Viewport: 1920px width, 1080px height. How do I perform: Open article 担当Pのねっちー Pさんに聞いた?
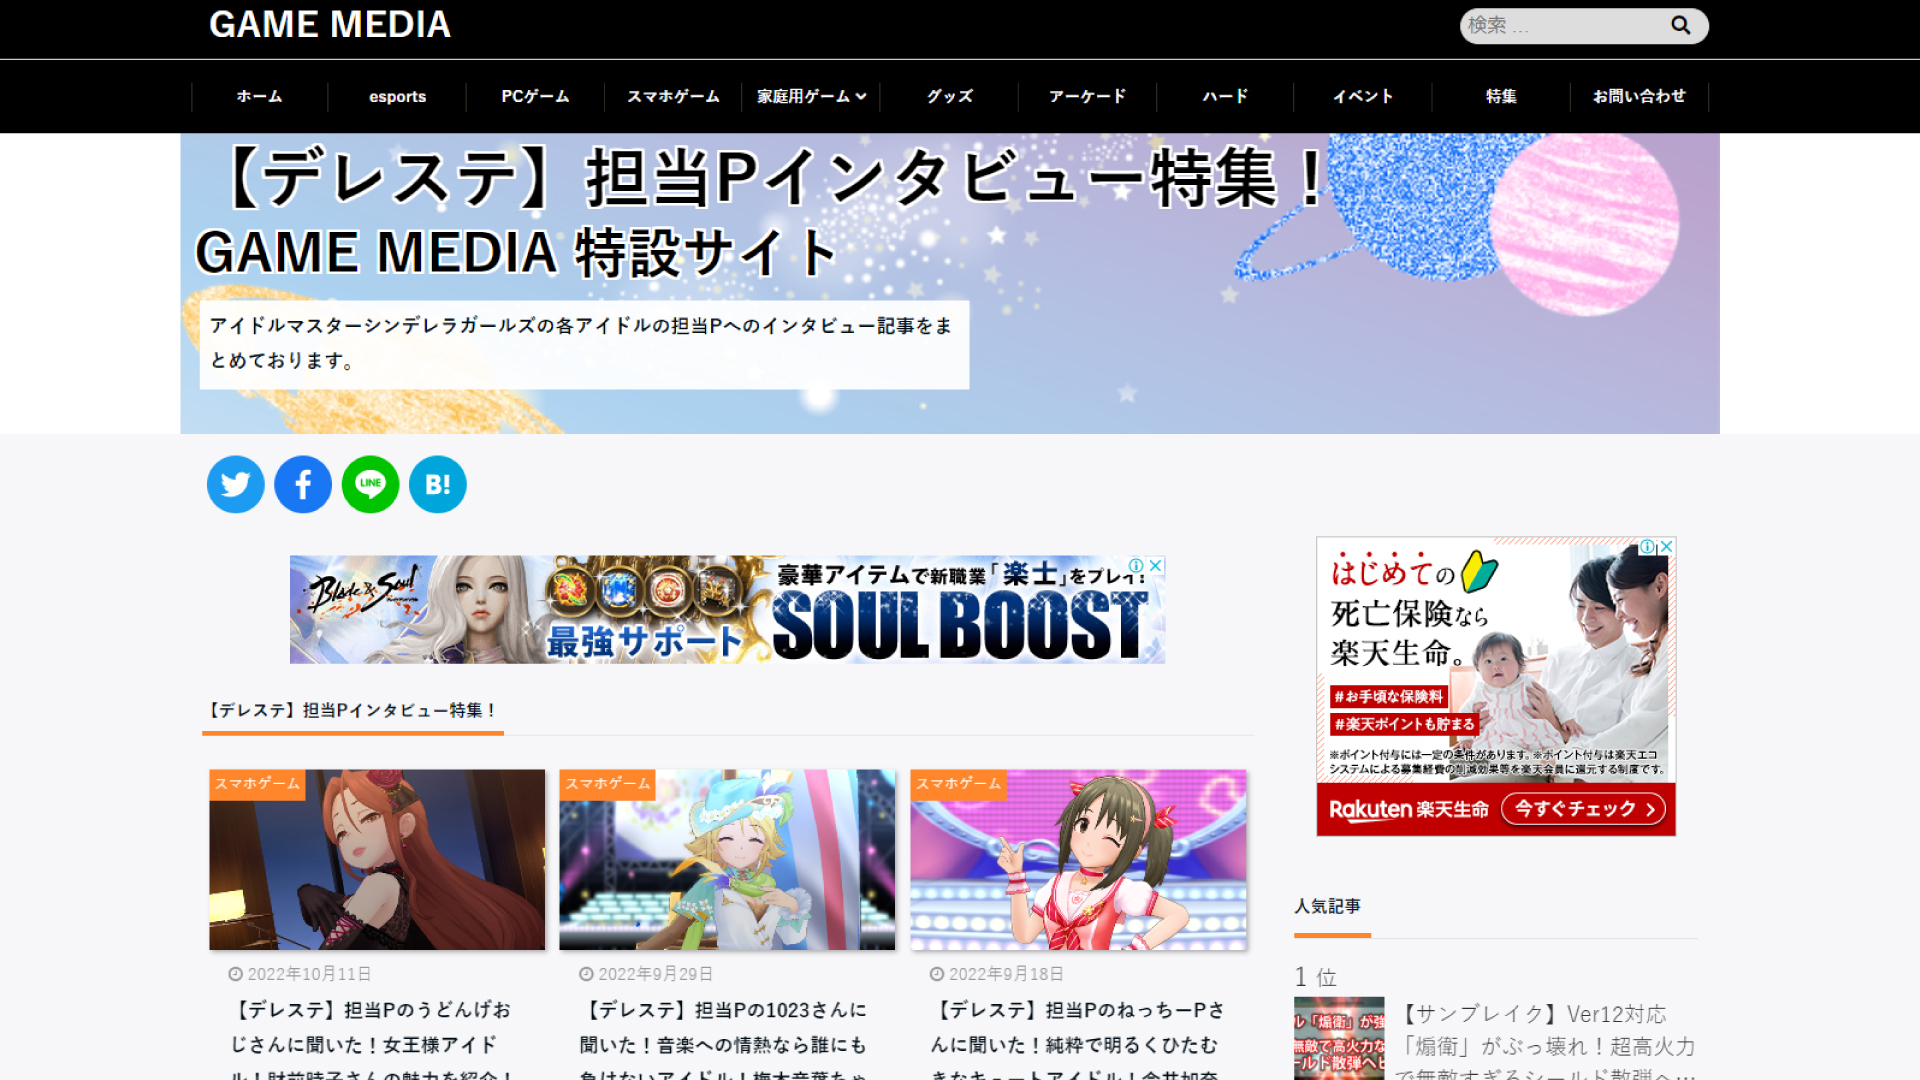tap(1076, 1040)
